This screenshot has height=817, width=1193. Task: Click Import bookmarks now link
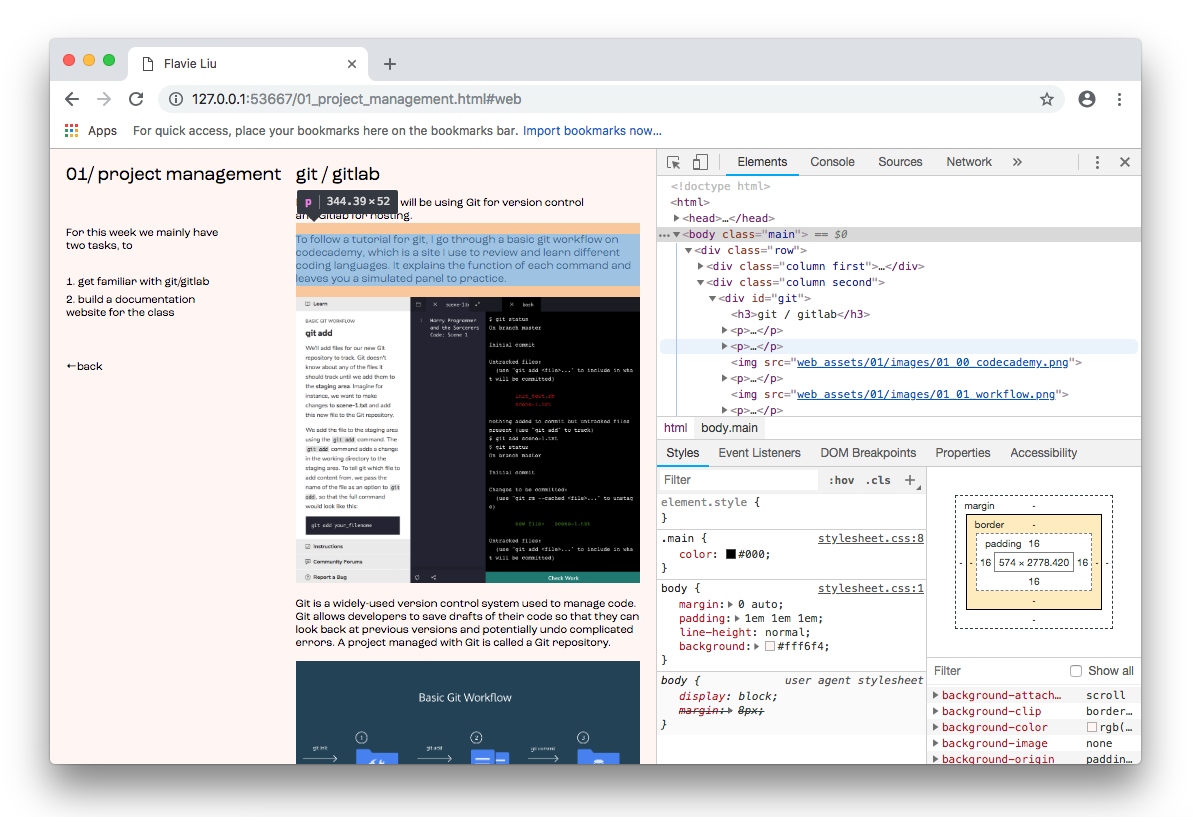coord(592,131)
